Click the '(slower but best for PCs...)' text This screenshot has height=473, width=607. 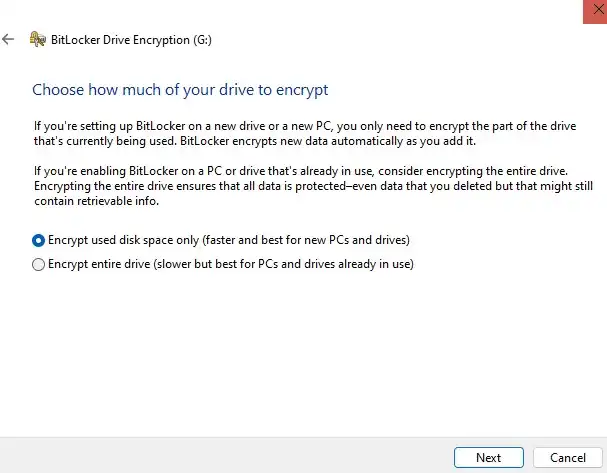pyautogui.click(x=283, y=264)
